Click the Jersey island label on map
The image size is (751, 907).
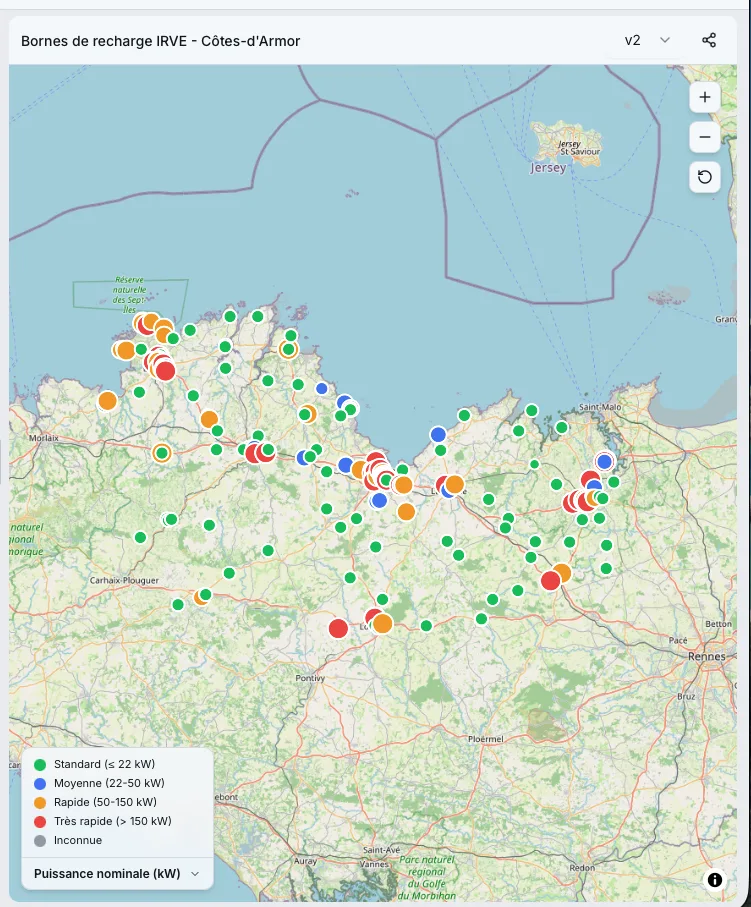548,168
